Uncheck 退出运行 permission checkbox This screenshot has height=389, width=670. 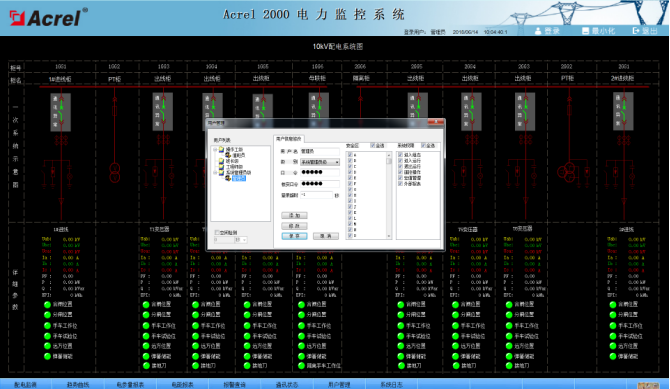click(x=400, y=166)
